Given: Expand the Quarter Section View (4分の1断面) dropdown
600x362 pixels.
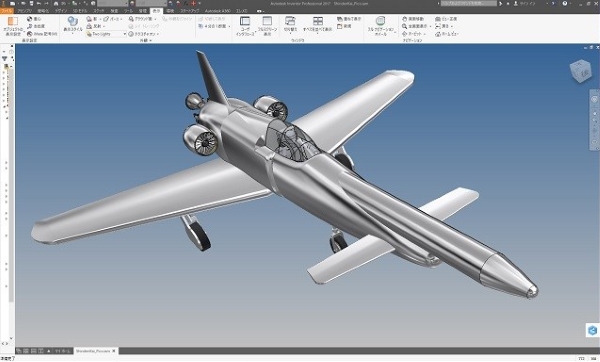Looking at the screenshot, I should [229, 26].
